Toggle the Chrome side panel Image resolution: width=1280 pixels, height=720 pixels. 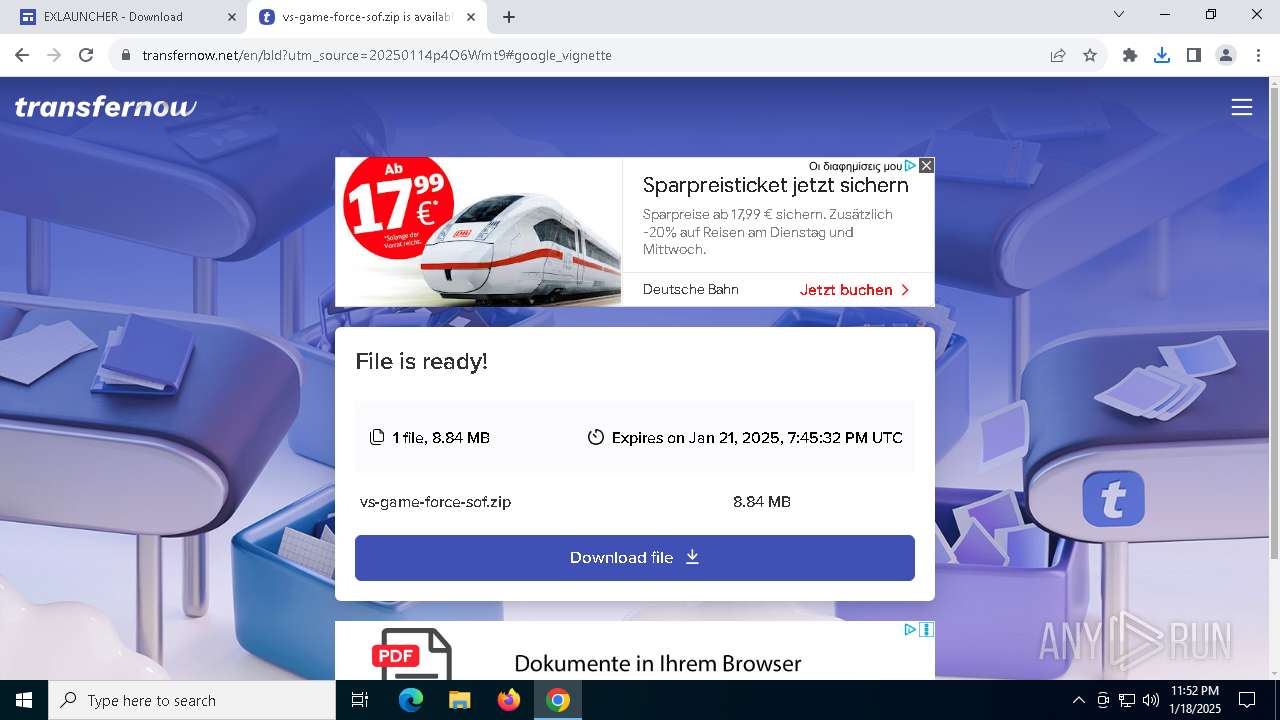(1194, 55)
